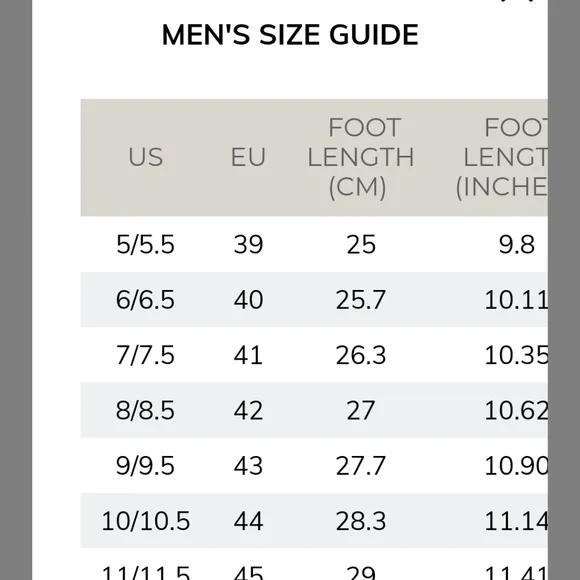580x580 pixels.
Task: Click the FOOT LENGTH (INCHES) header
Action: [502, 157]
